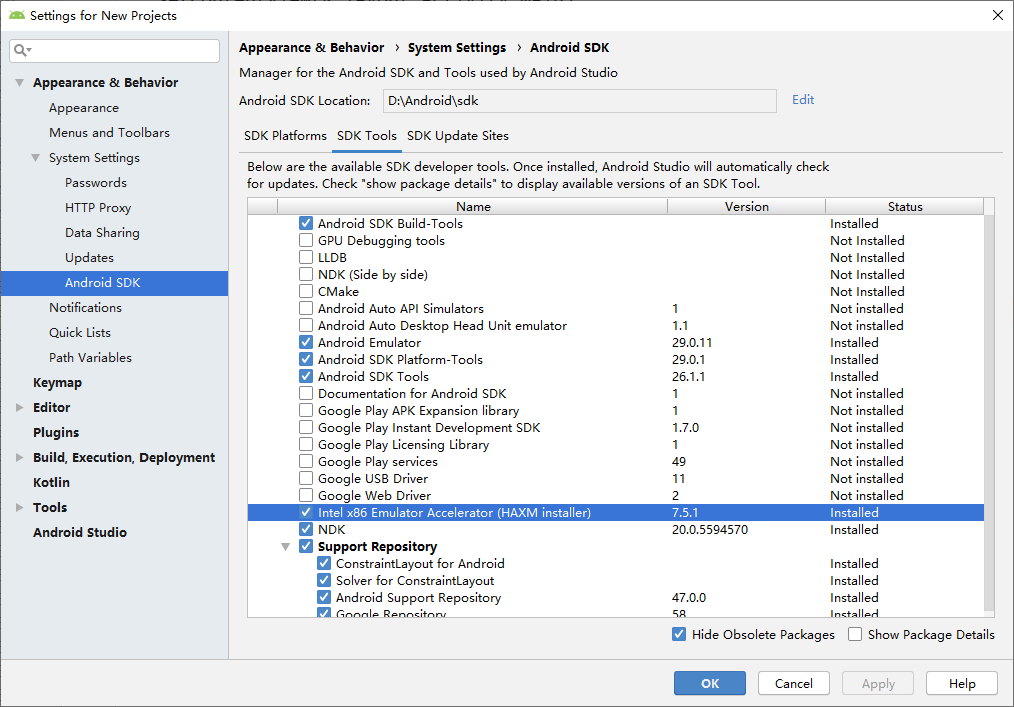
Task: Uncheck Intel x86 Emulator Accelerator checkbox
Action: point(306,512)
